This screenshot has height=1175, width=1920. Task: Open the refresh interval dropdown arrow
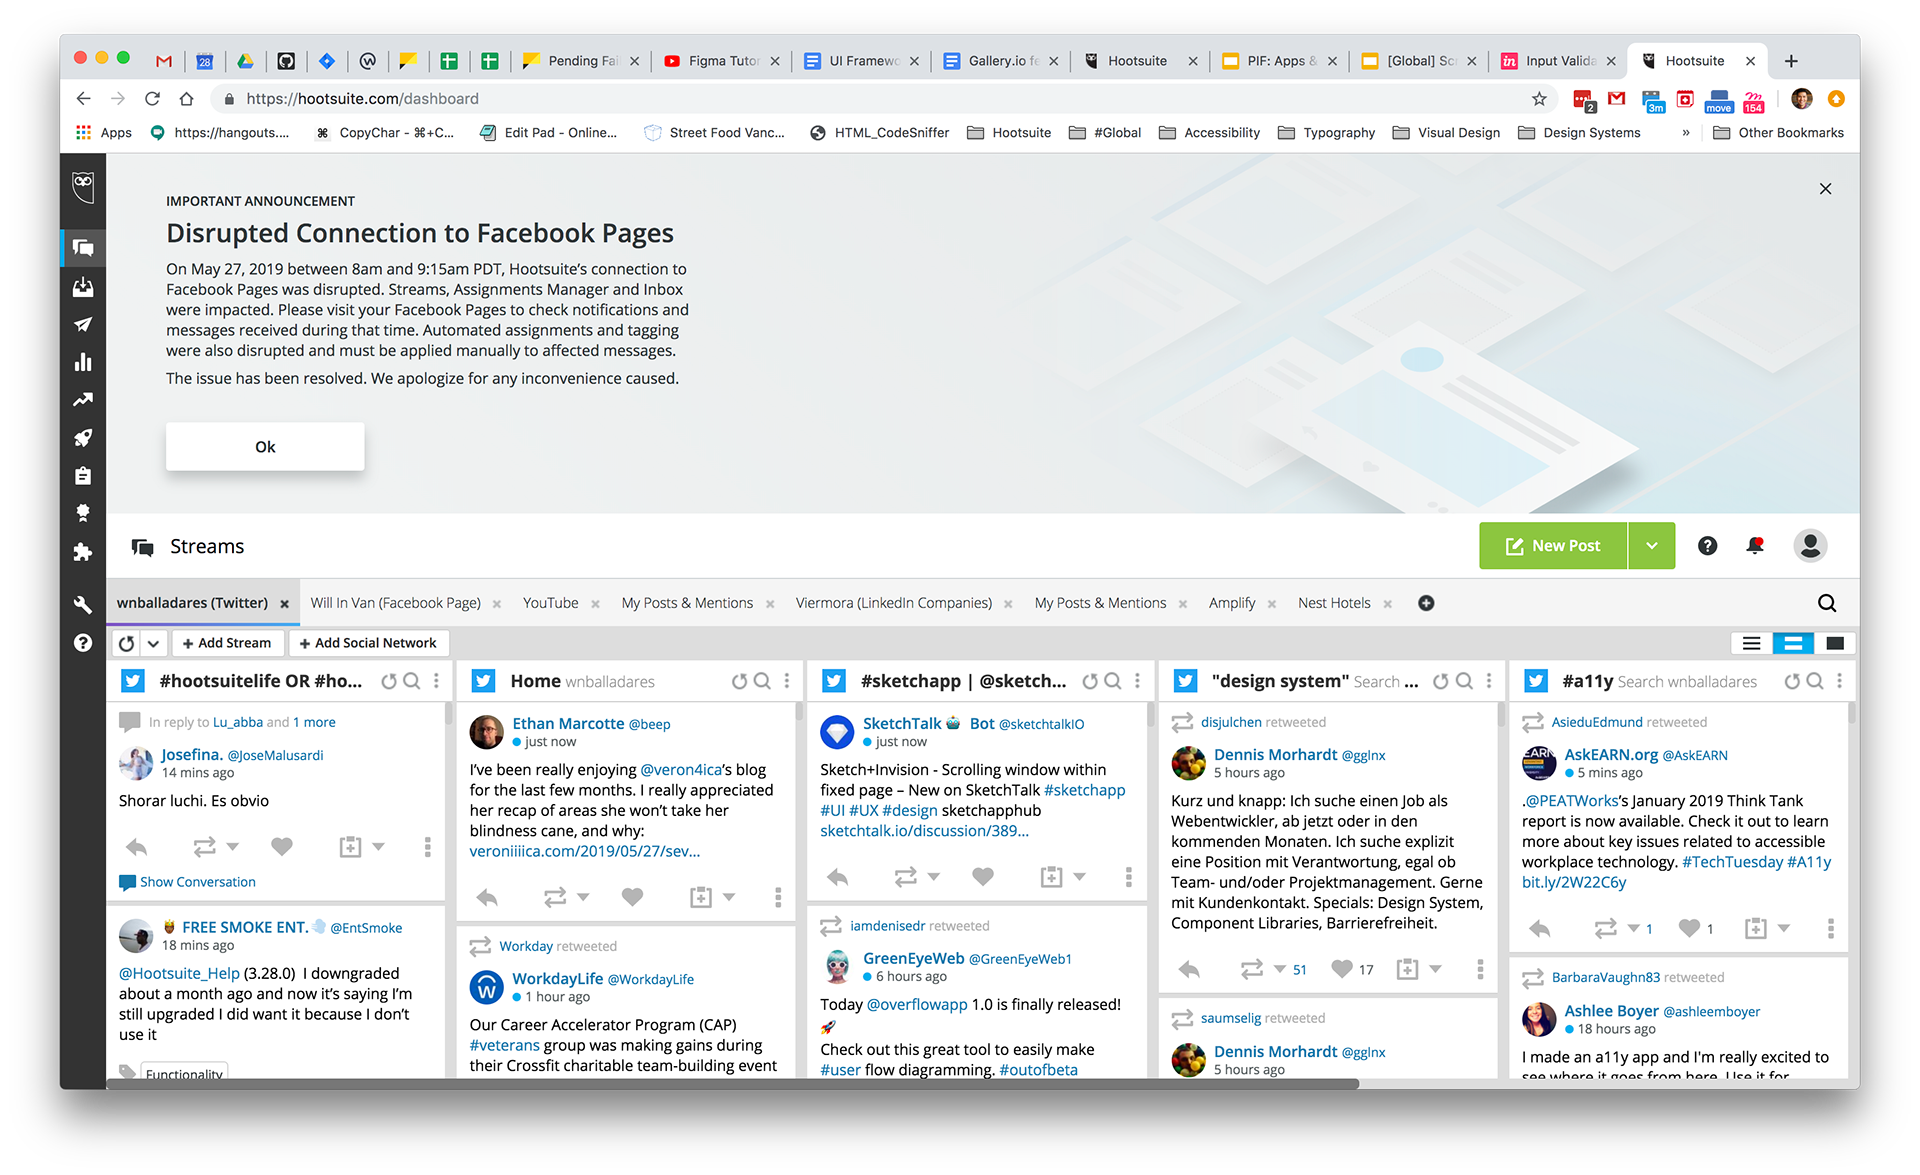153,643
